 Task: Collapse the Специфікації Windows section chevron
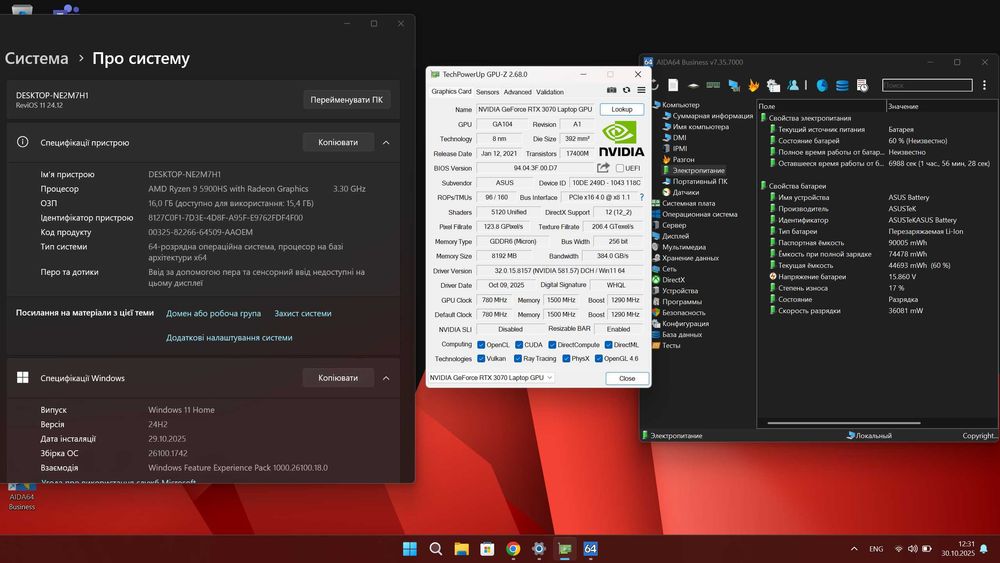click(x=386, y=378)
